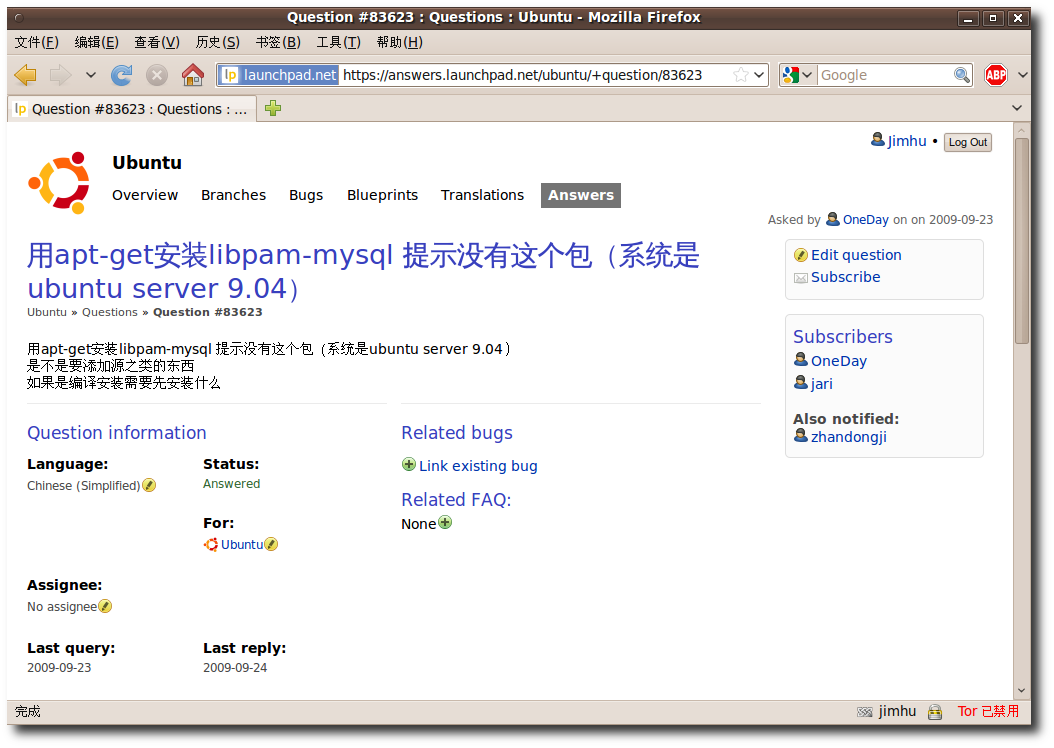Open the 历史(S) menu
The image size is (1054, 748).
[x=217, y=42]
